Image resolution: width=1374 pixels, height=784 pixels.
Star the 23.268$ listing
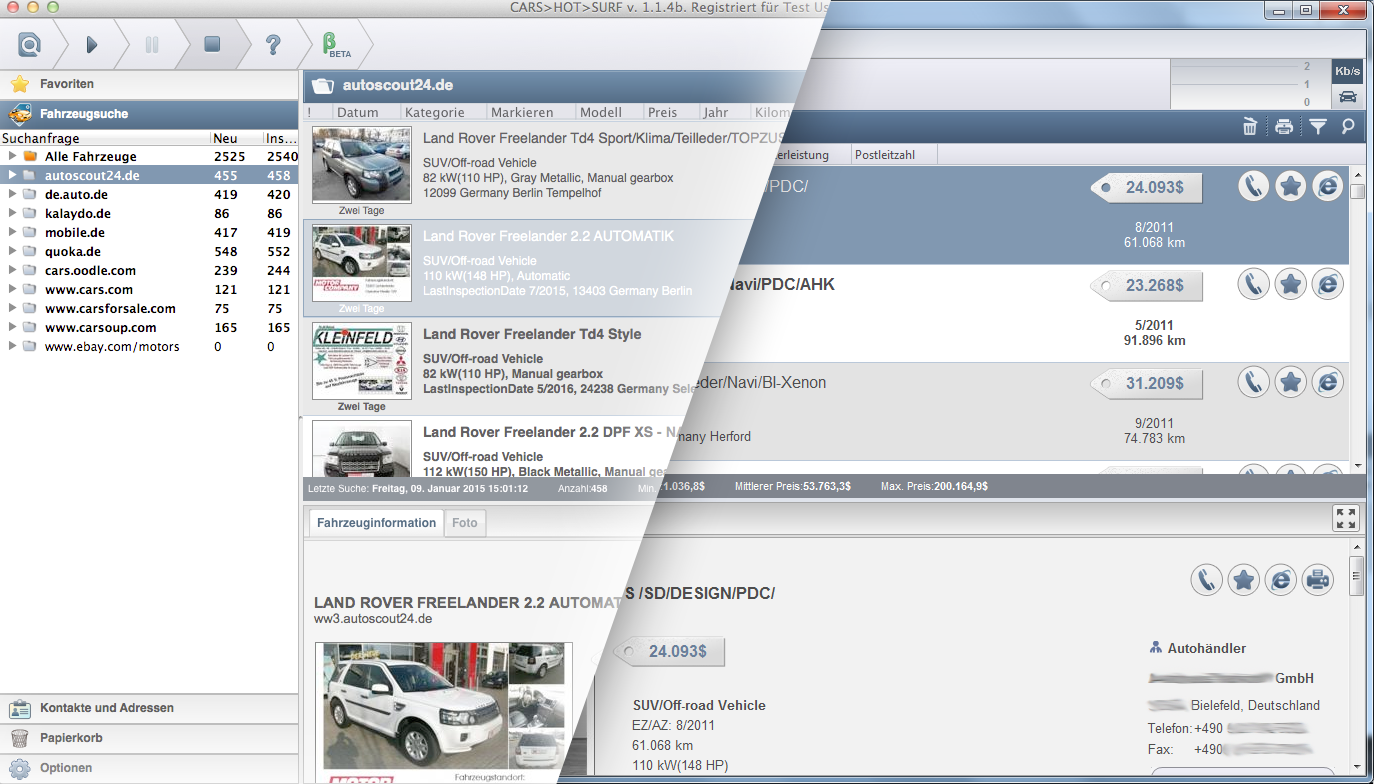pos(1291,284)
